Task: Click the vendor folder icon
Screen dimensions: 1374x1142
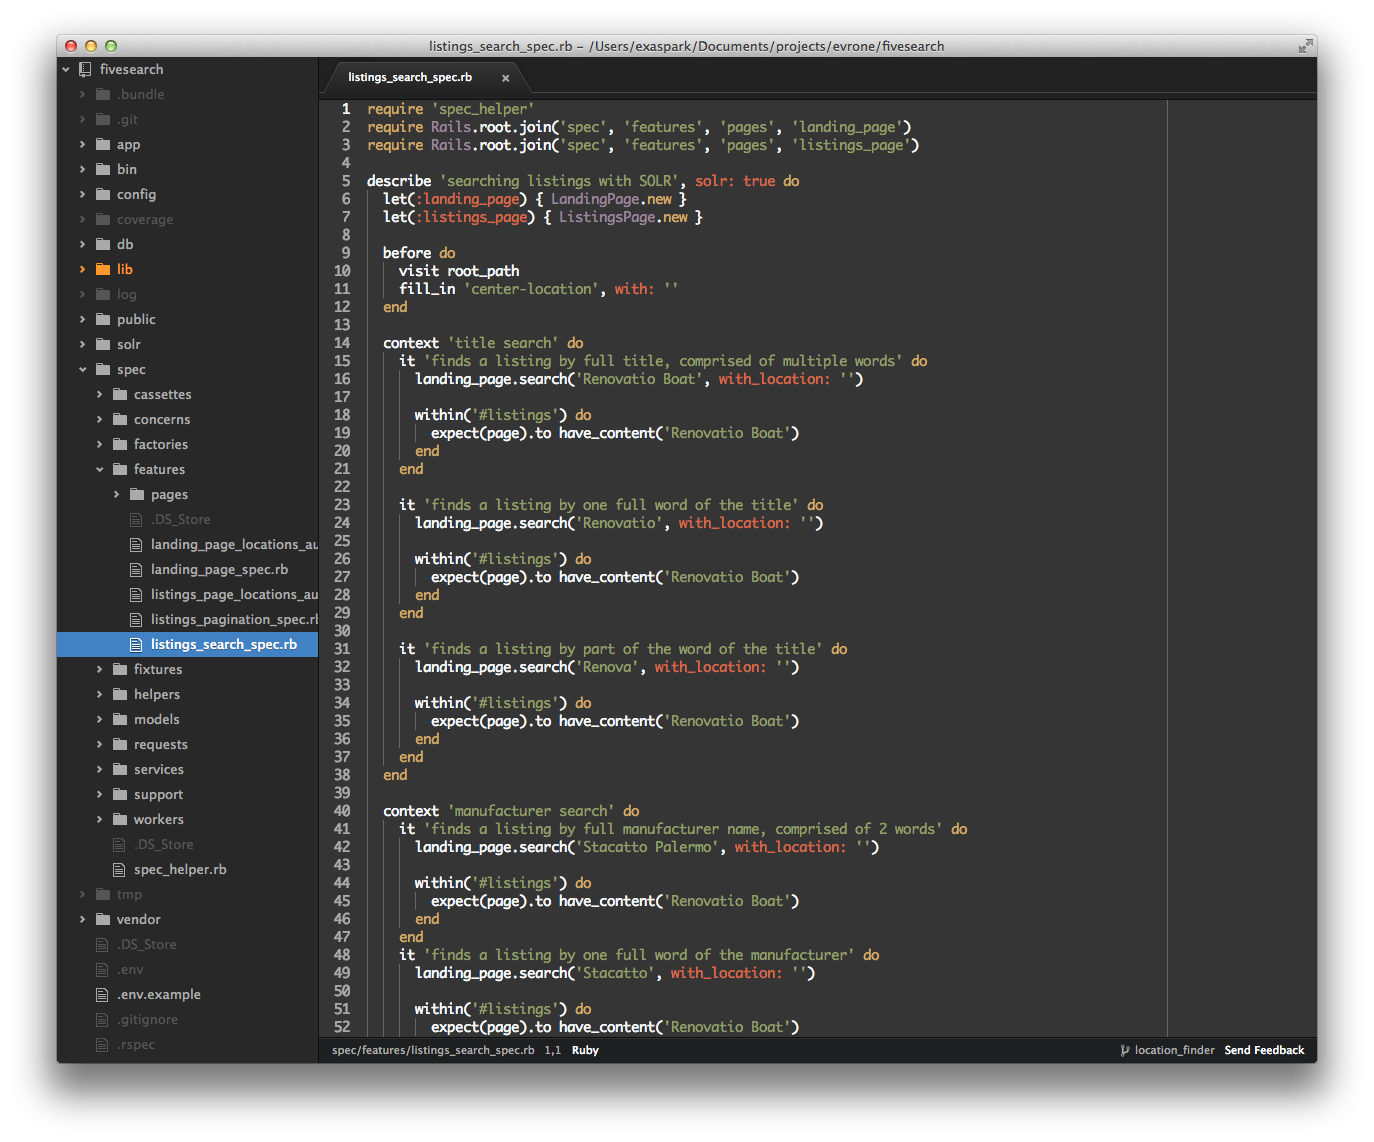Action: (x=103, y=919)
